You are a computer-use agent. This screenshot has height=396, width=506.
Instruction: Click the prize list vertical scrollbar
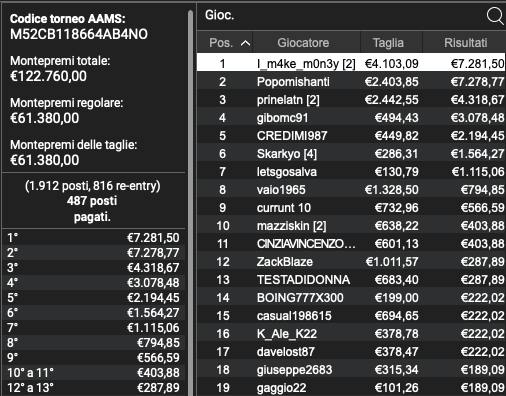tap(190, 200)
